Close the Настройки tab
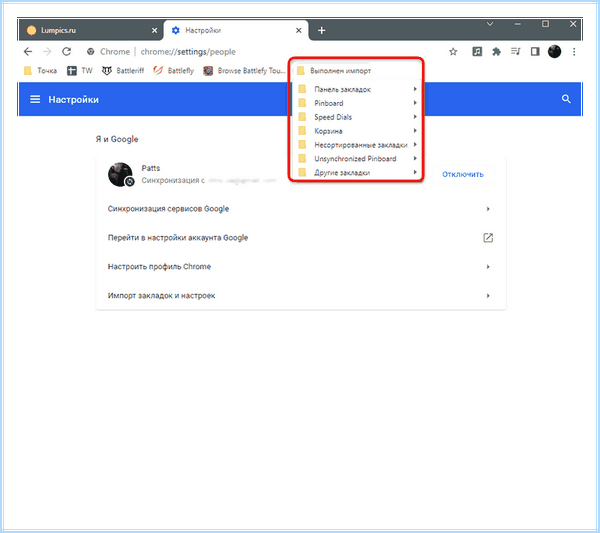600x533 pixels. (298, 30)
